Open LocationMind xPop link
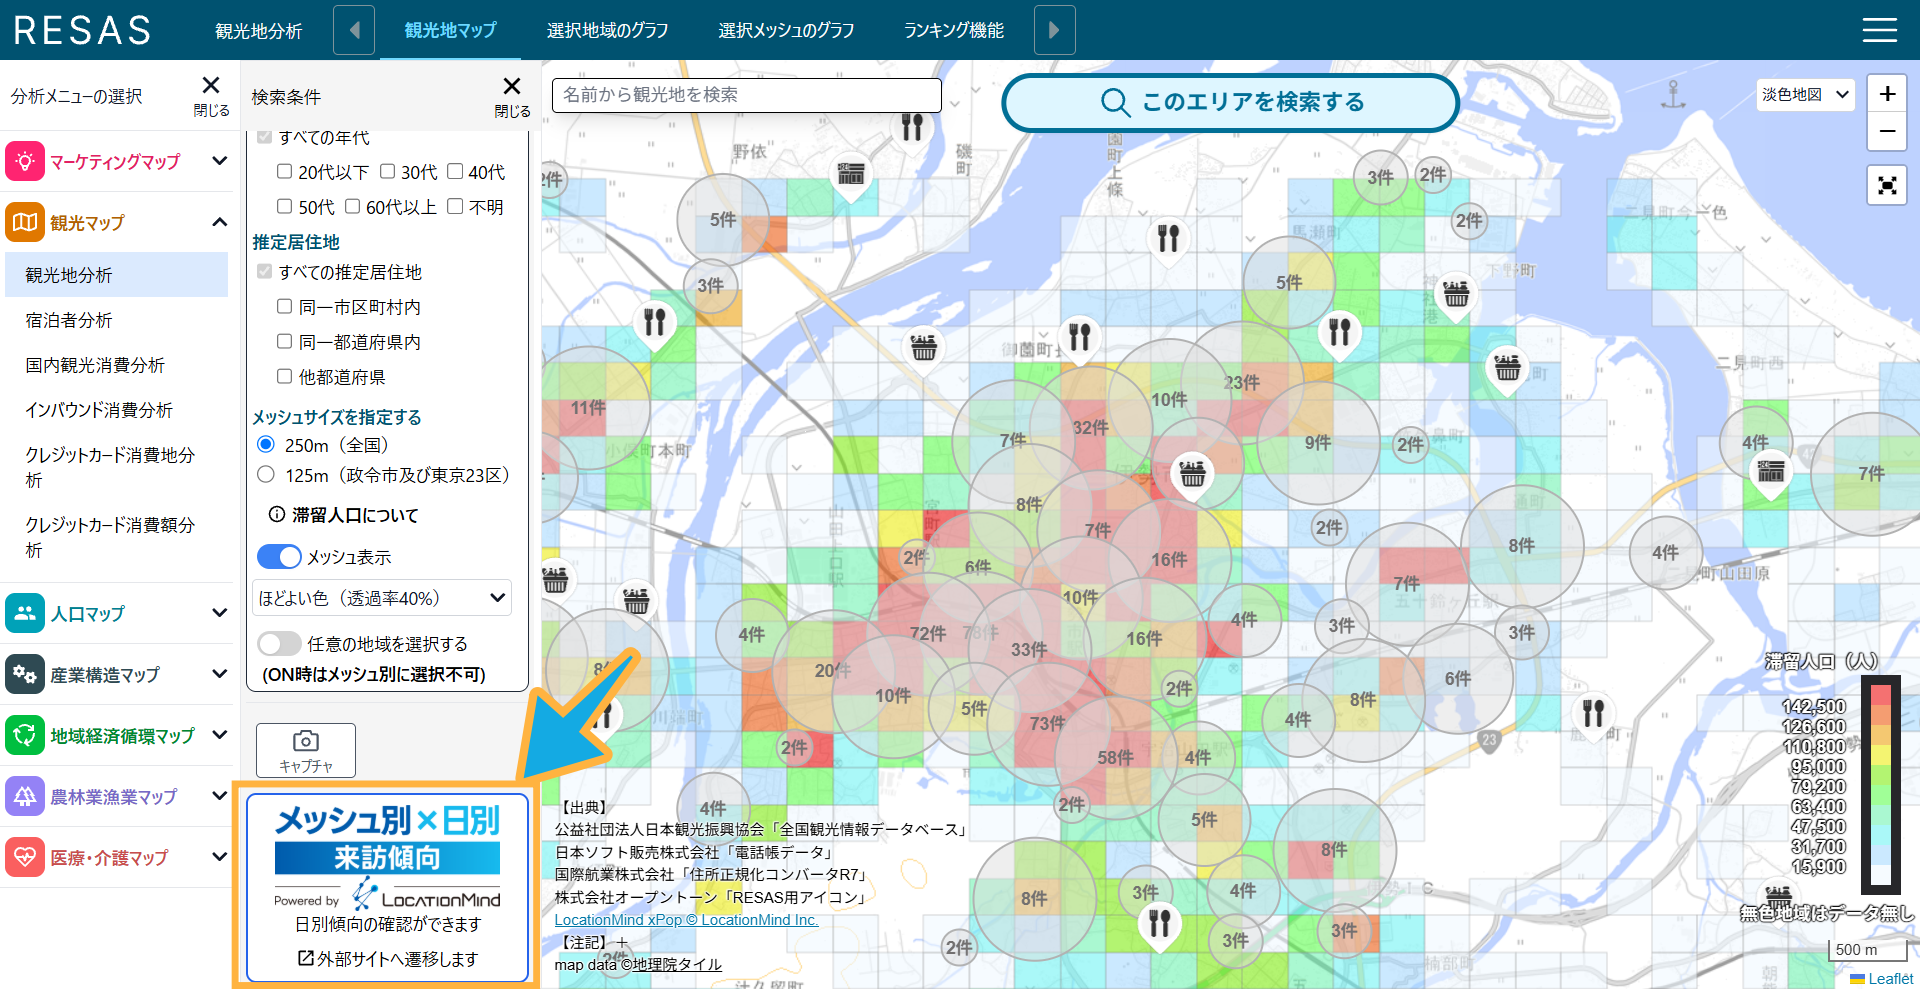The height and width of the screenshot is (989, 1920). [686, 920]
